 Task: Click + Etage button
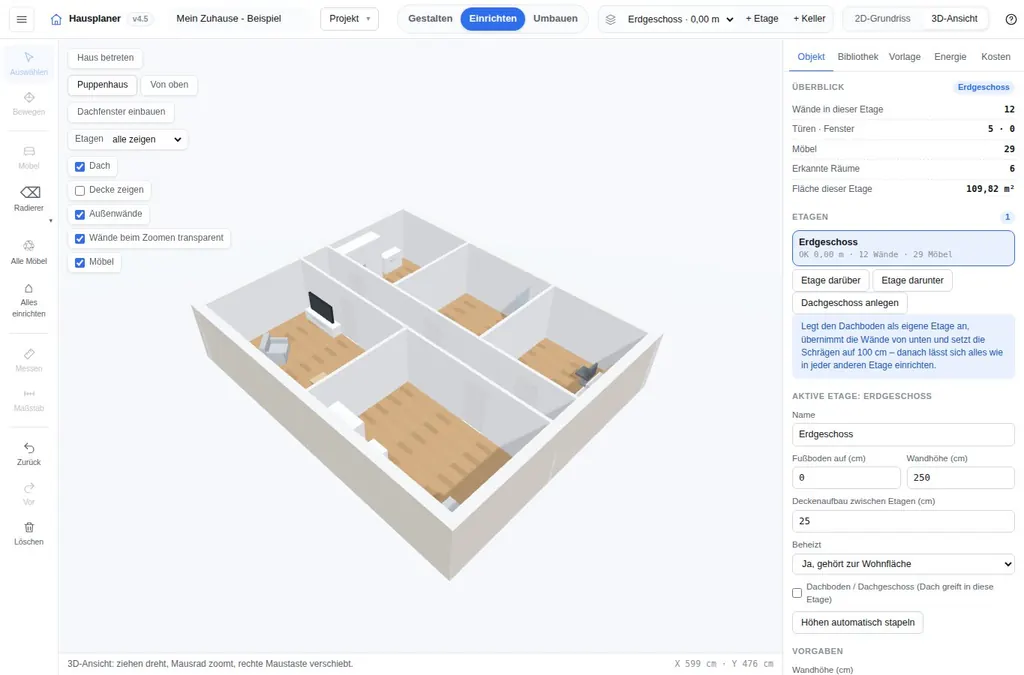761,19
